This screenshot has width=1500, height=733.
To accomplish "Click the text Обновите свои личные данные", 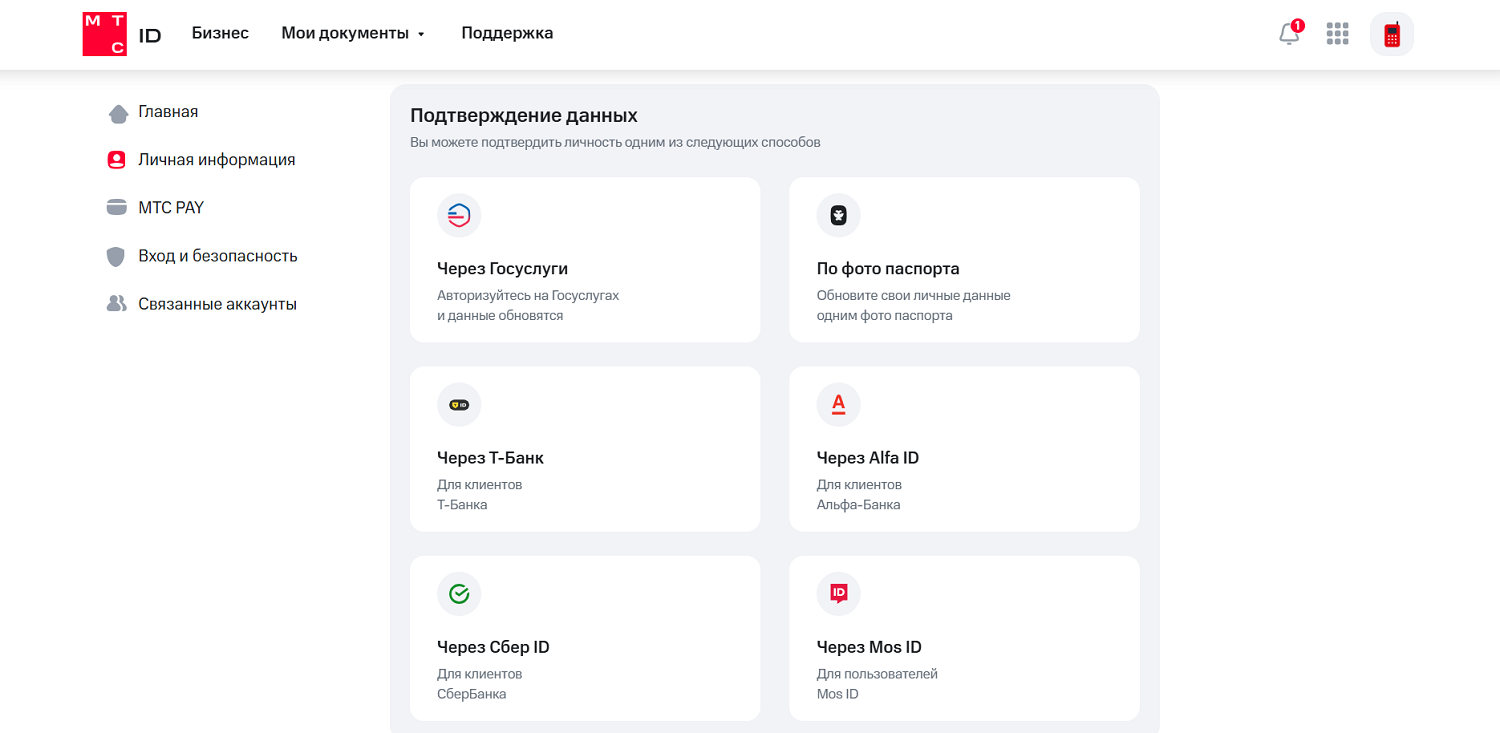I will pyautogui.click(x=914, y=296).
